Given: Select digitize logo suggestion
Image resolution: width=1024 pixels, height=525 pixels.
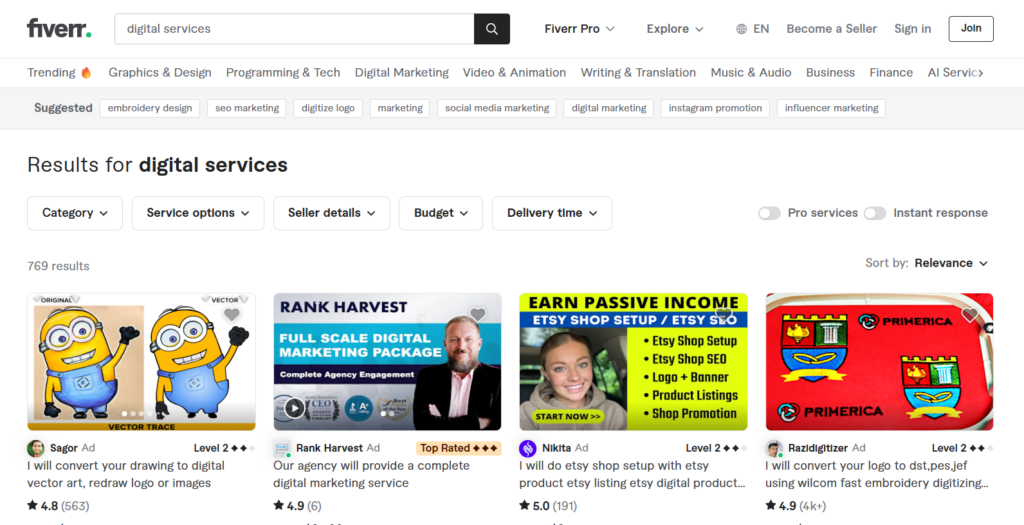Looking at the screenshot, I should (x=328, y=108).
